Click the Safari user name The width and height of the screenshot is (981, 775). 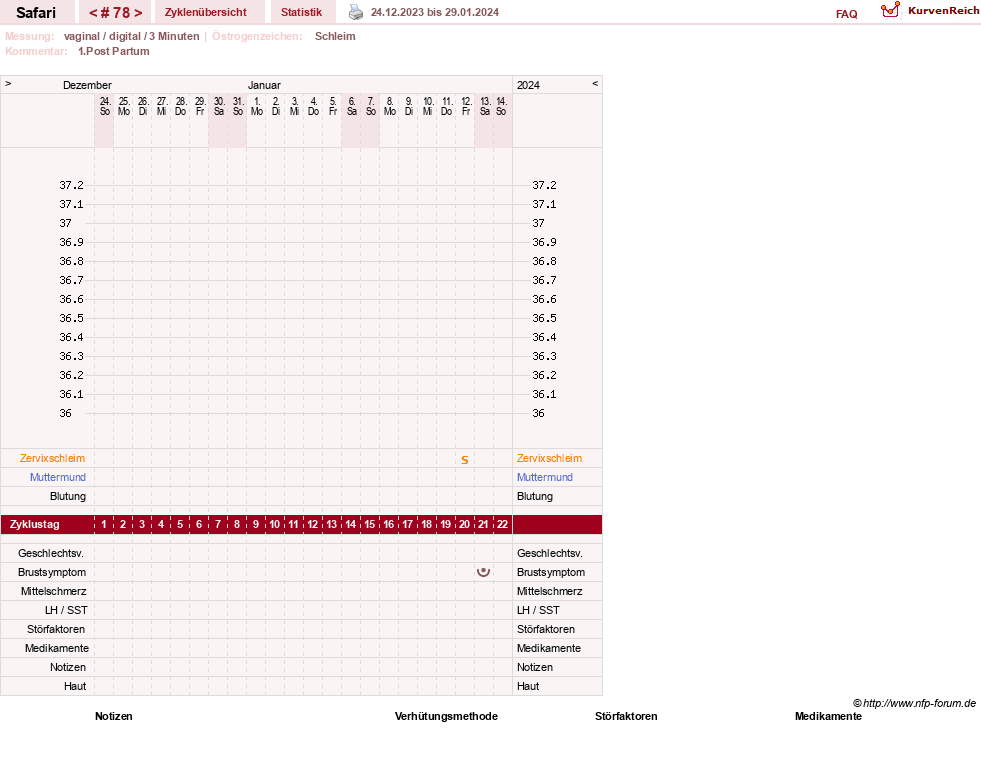36,13
